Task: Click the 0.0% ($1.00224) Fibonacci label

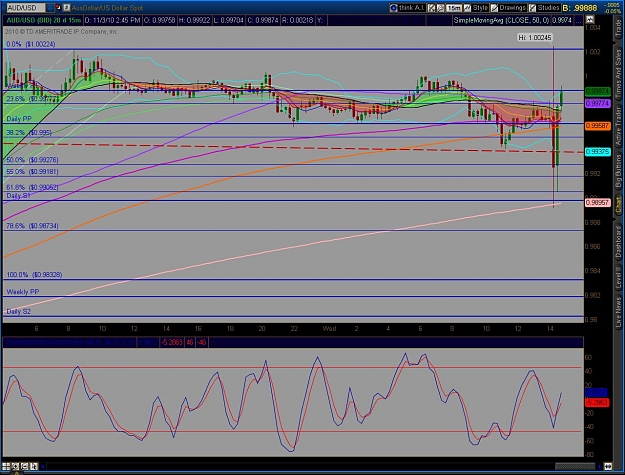Action: [31, 44]
